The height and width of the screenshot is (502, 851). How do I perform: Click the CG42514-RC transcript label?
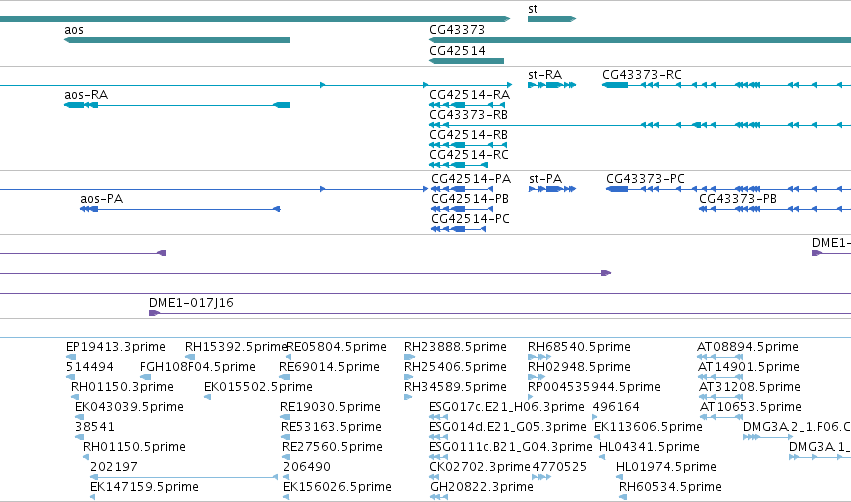coord(469,155)
